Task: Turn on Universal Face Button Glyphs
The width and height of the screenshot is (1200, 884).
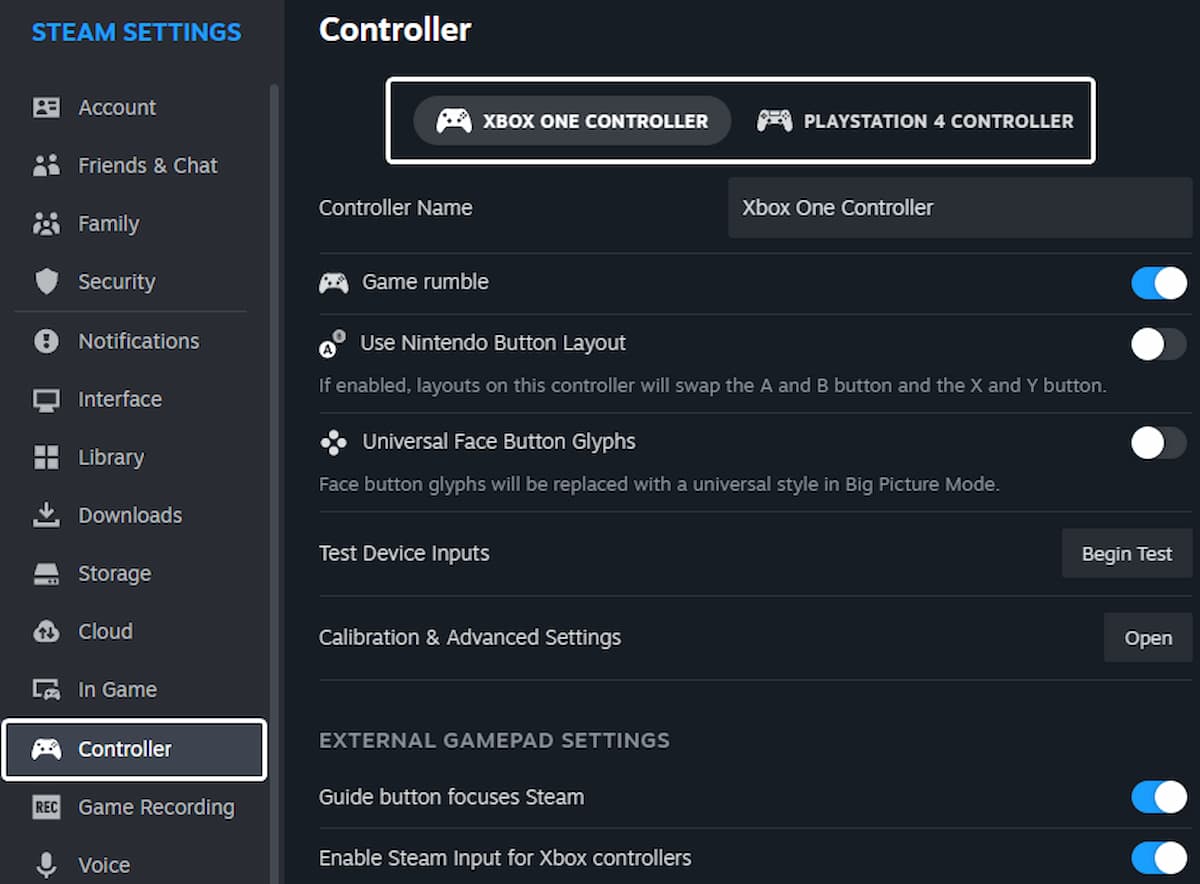Action: click(1158, 442)
